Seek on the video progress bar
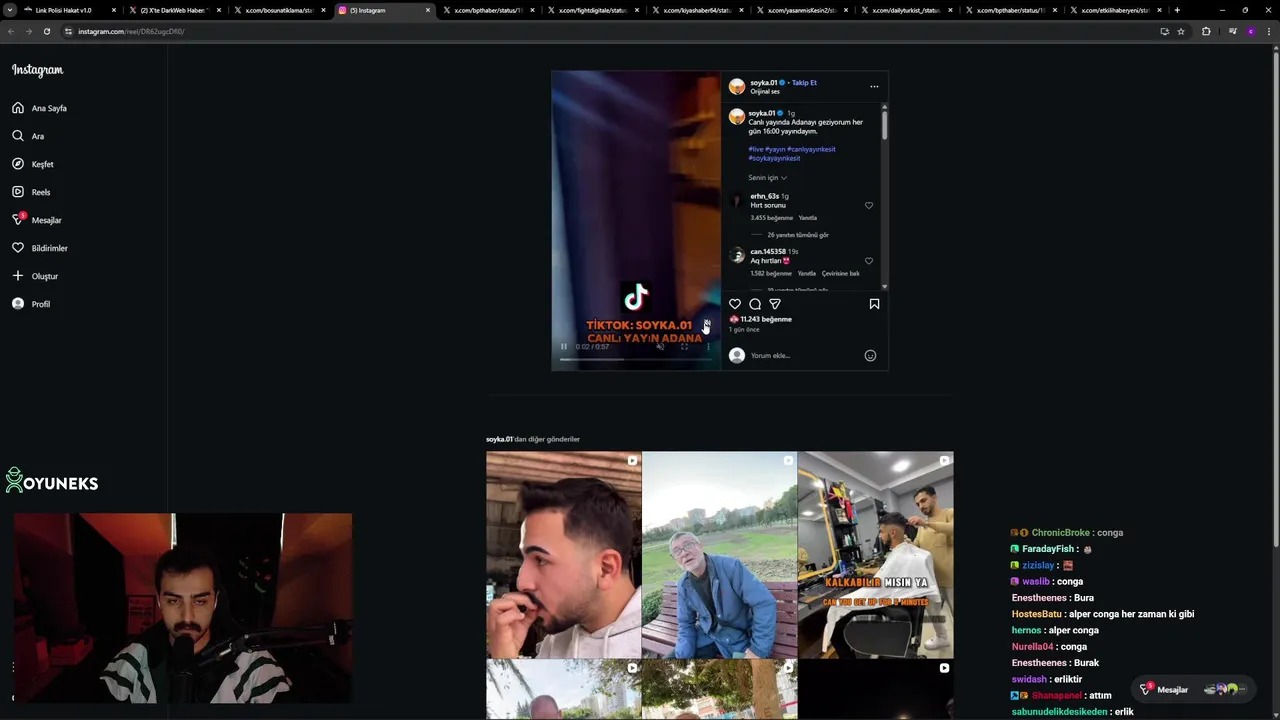The height and width of the screenshot is (720, 1280). (636, 358)
